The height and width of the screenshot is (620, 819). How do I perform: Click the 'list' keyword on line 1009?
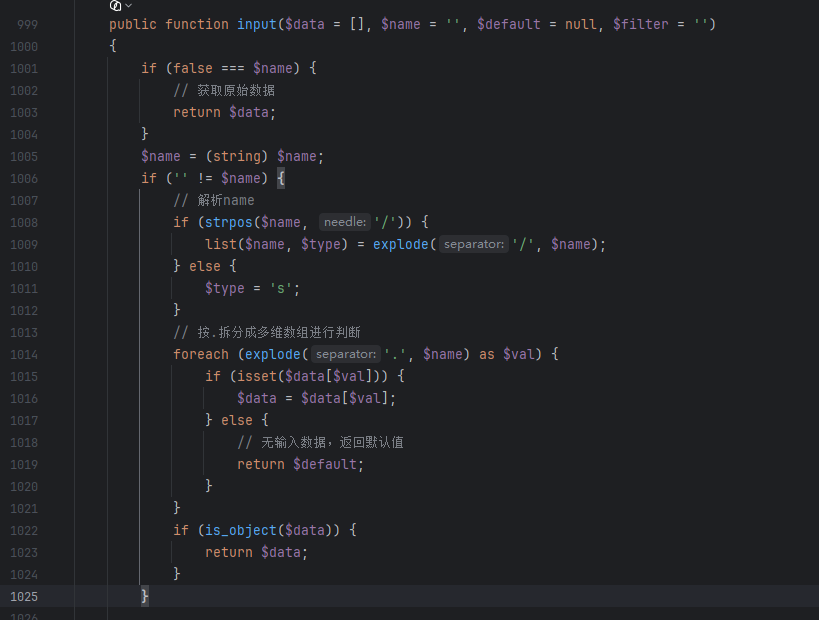pos(221,244)
